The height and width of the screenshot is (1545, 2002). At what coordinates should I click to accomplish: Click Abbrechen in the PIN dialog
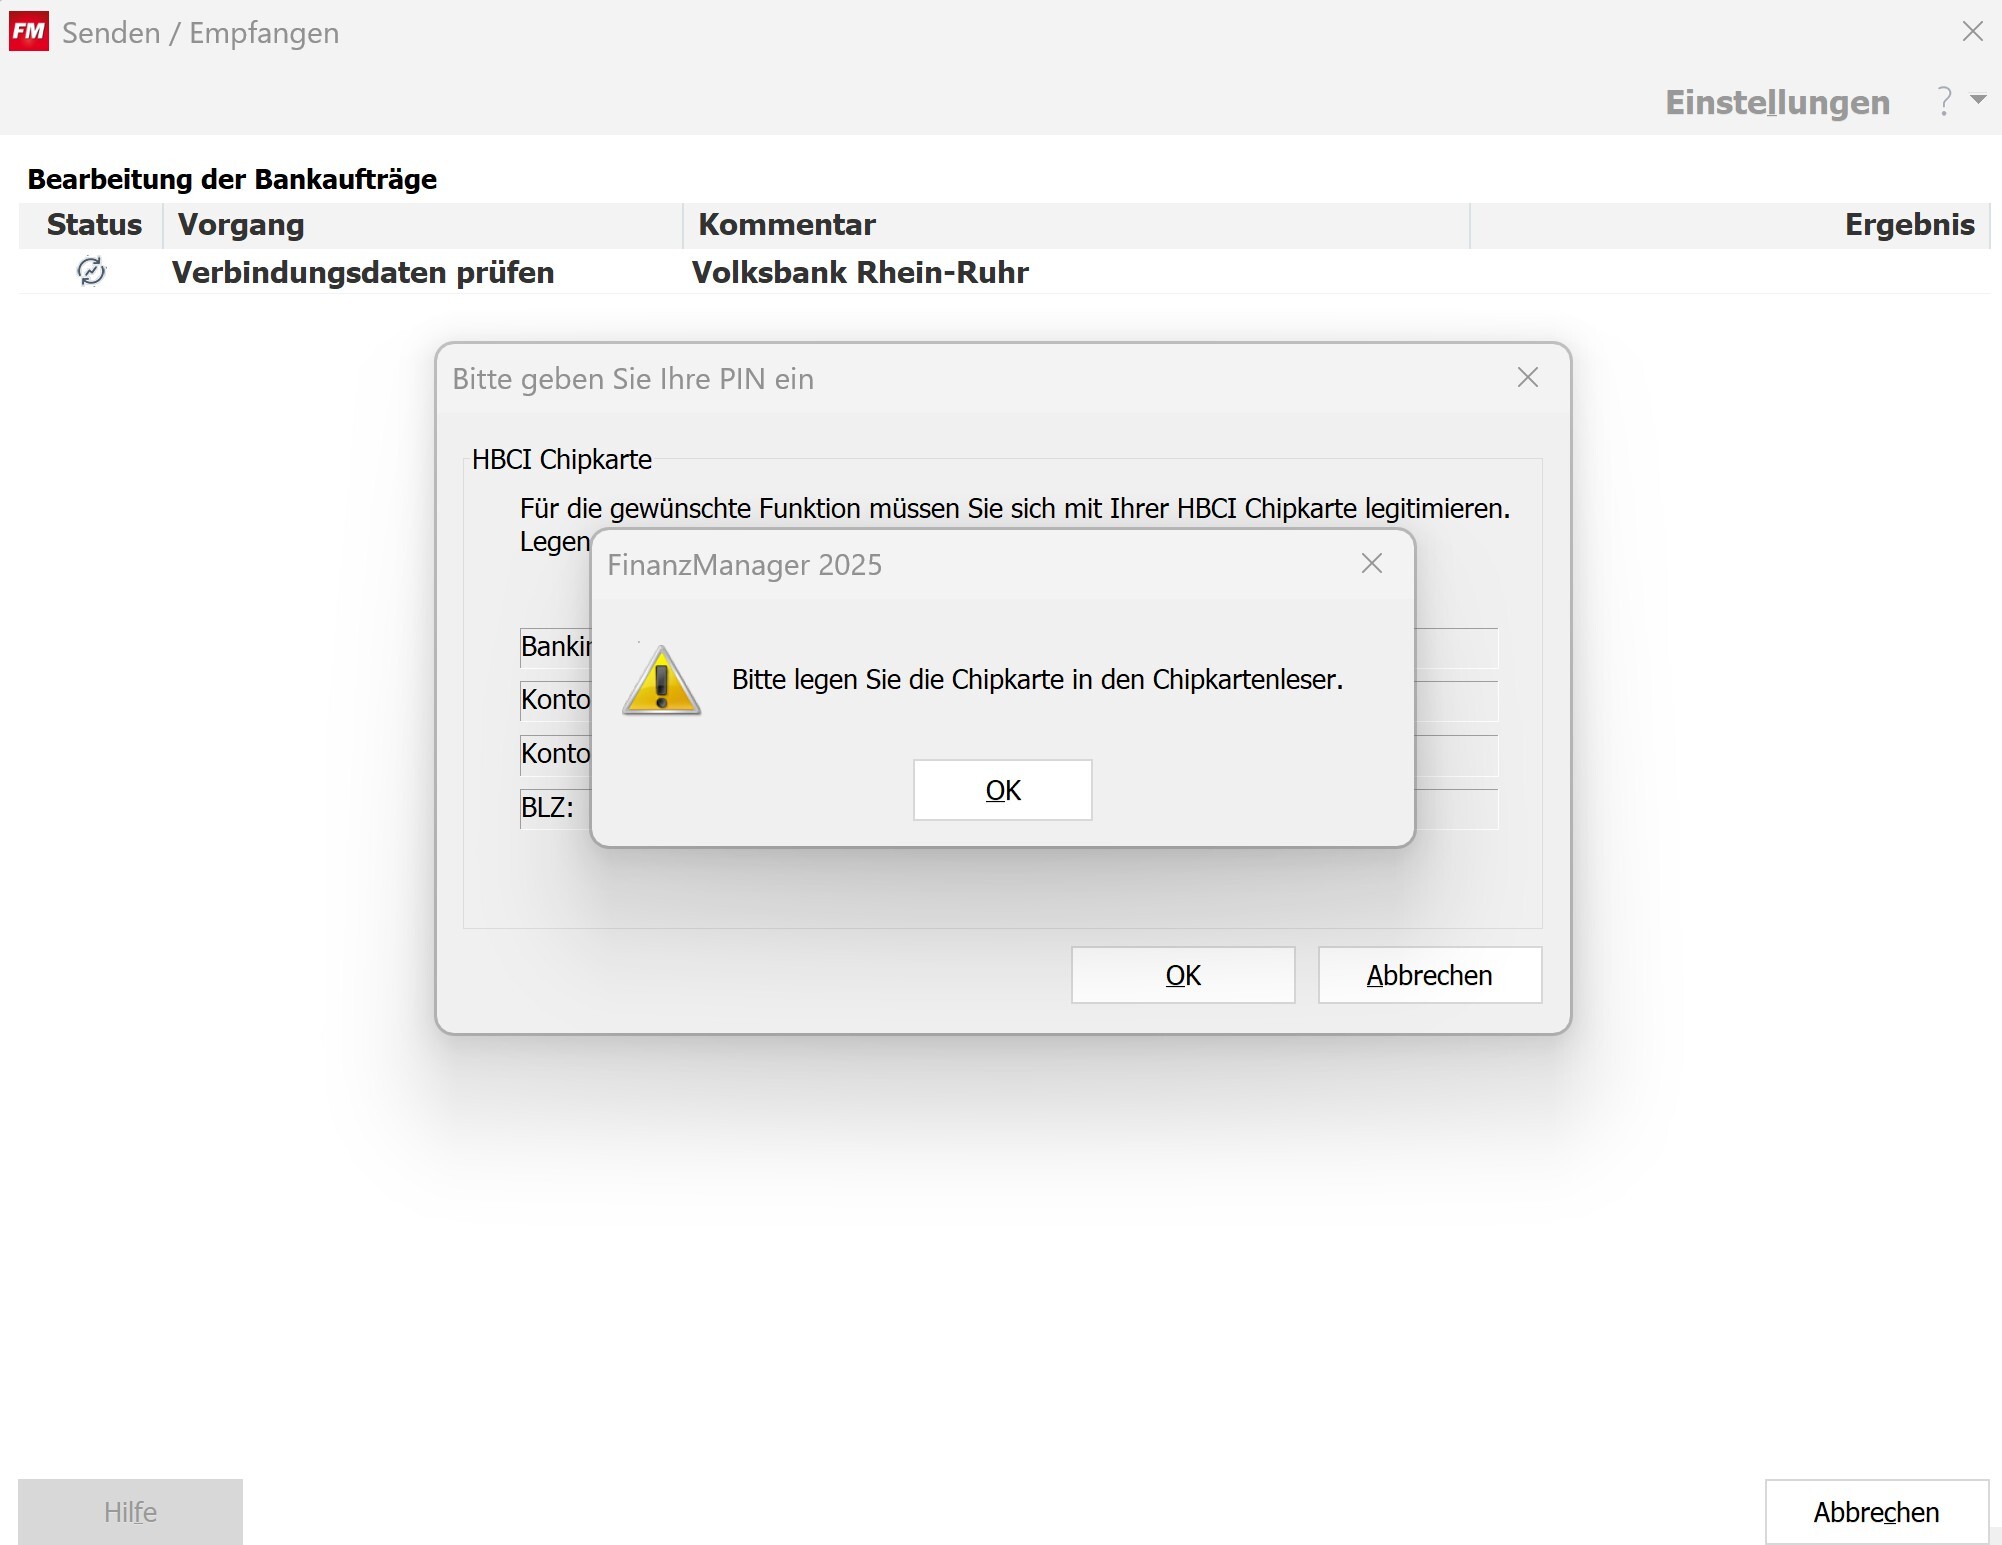tap(1429, 975)
